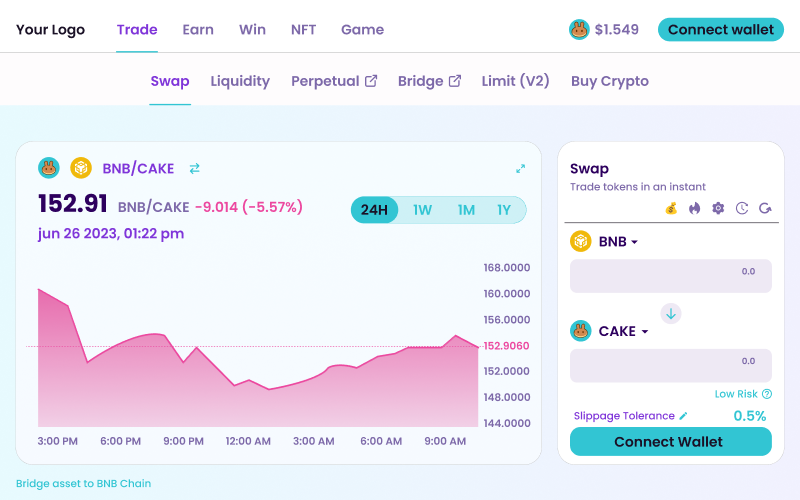Screen dimensions: 800x500
Task: Open the Earn menu
Action: (198, 30)
